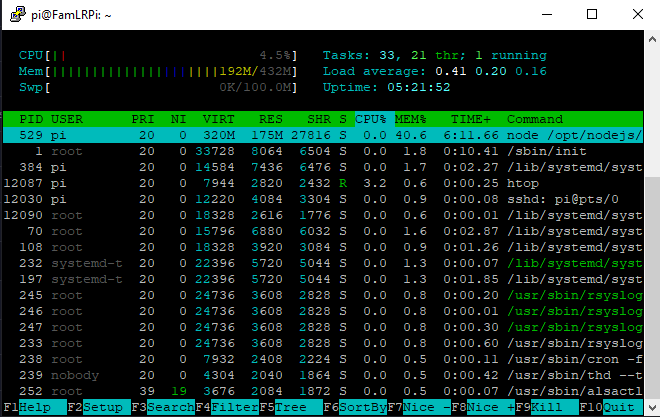Click the CPU usage meter bar
660x417 pixels.
pyautogui.click(x=158, y=56)
